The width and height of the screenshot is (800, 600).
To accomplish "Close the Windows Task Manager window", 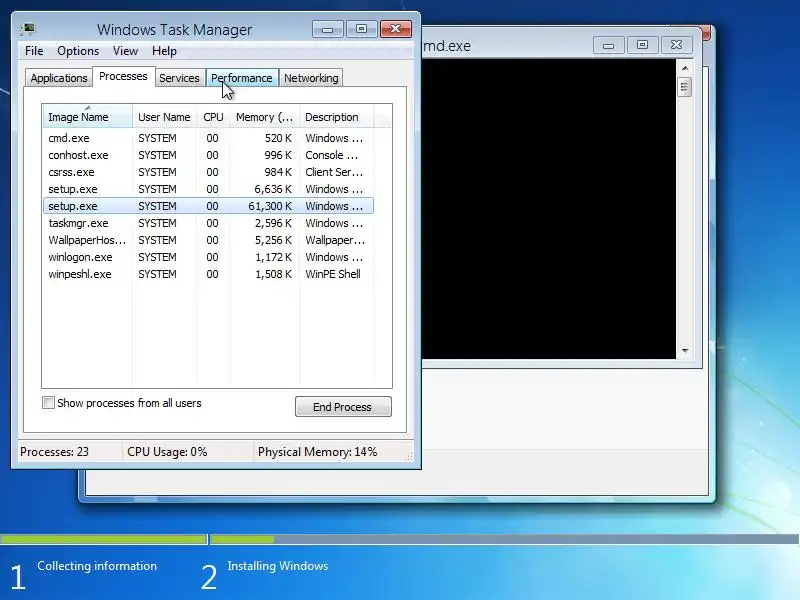I will click(395, 29).
